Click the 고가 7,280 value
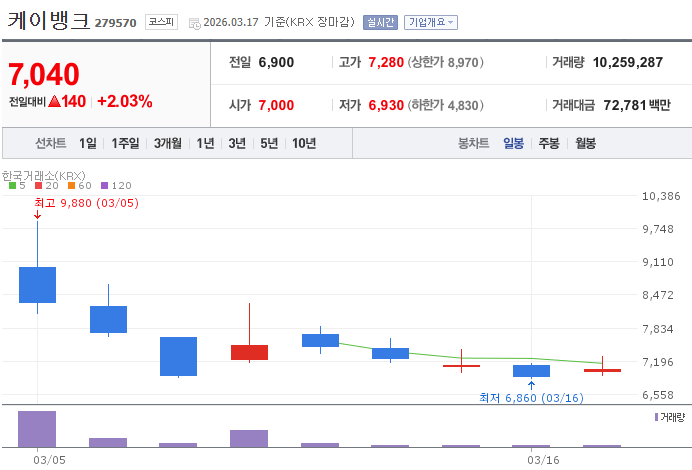 (386, 62)
